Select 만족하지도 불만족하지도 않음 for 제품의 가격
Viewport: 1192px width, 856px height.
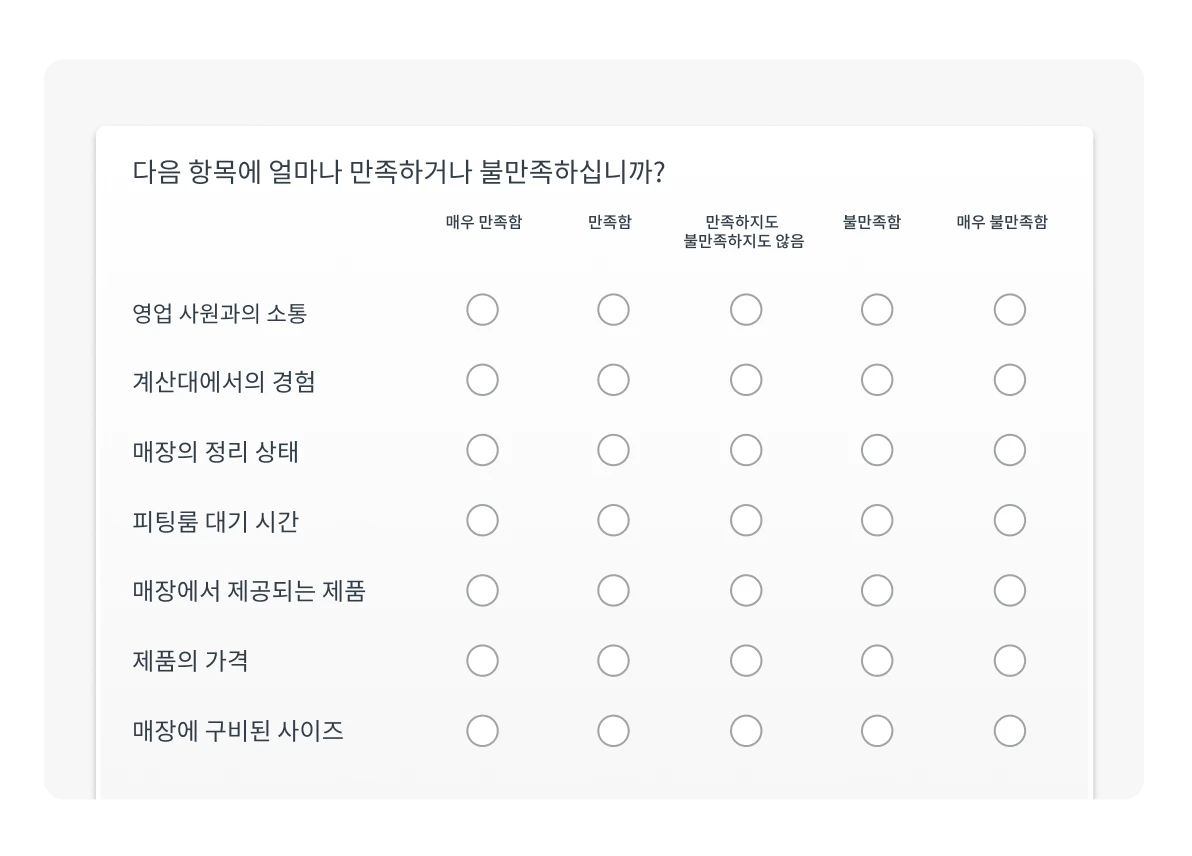(x=746, y=660)
